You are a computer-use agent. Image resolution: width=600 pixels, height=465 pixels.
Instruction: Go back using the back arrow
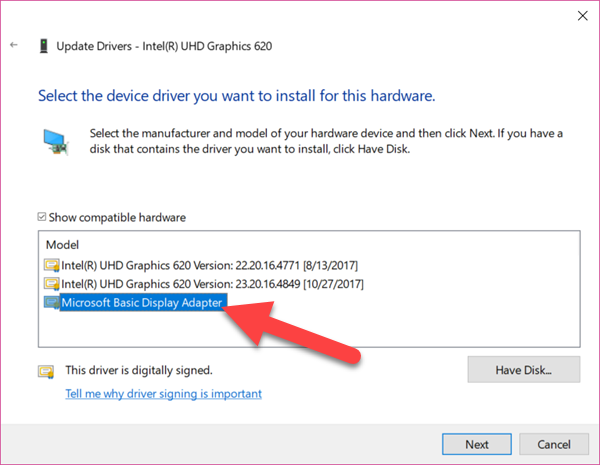tap(14, 45)
